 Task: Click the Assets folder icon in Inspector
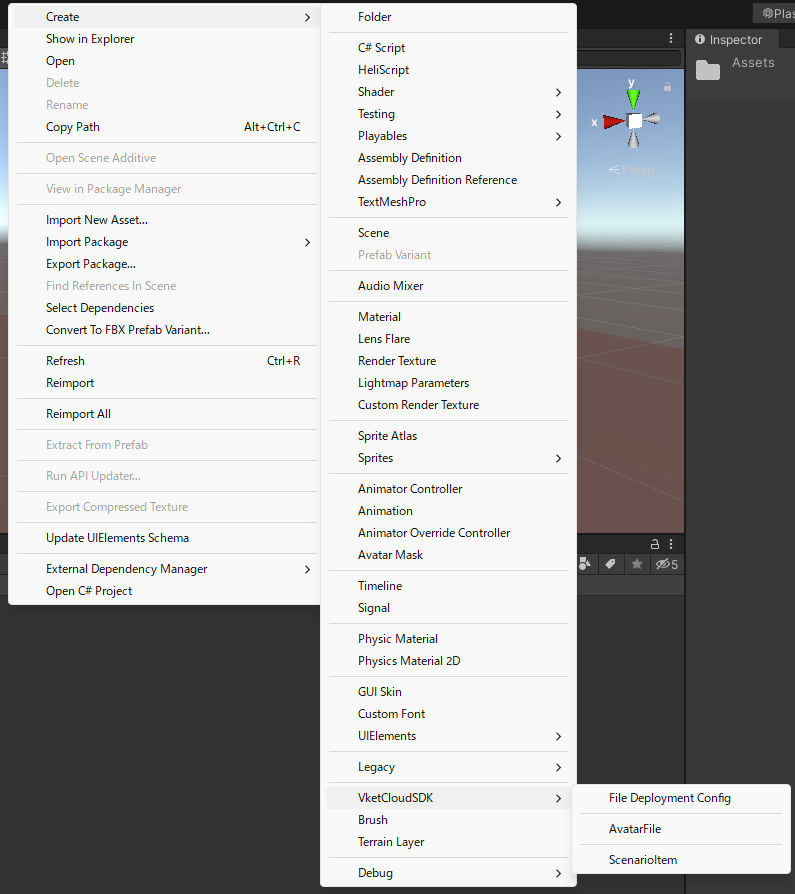point(708,70)
